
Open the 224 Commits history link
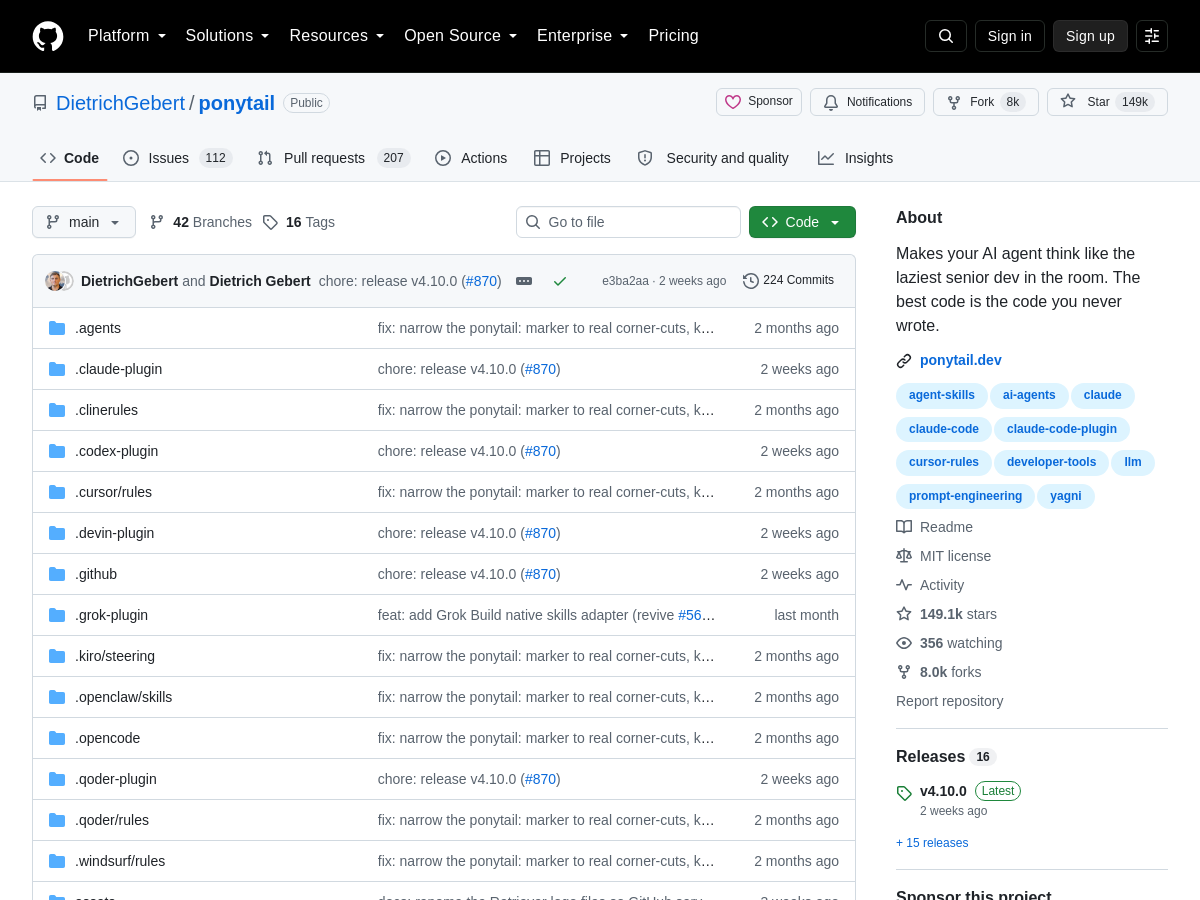click(788, 281)
